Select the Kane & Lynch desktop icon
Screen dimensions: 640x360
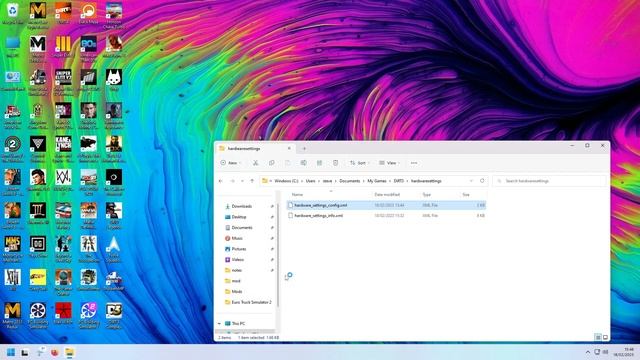63,149
